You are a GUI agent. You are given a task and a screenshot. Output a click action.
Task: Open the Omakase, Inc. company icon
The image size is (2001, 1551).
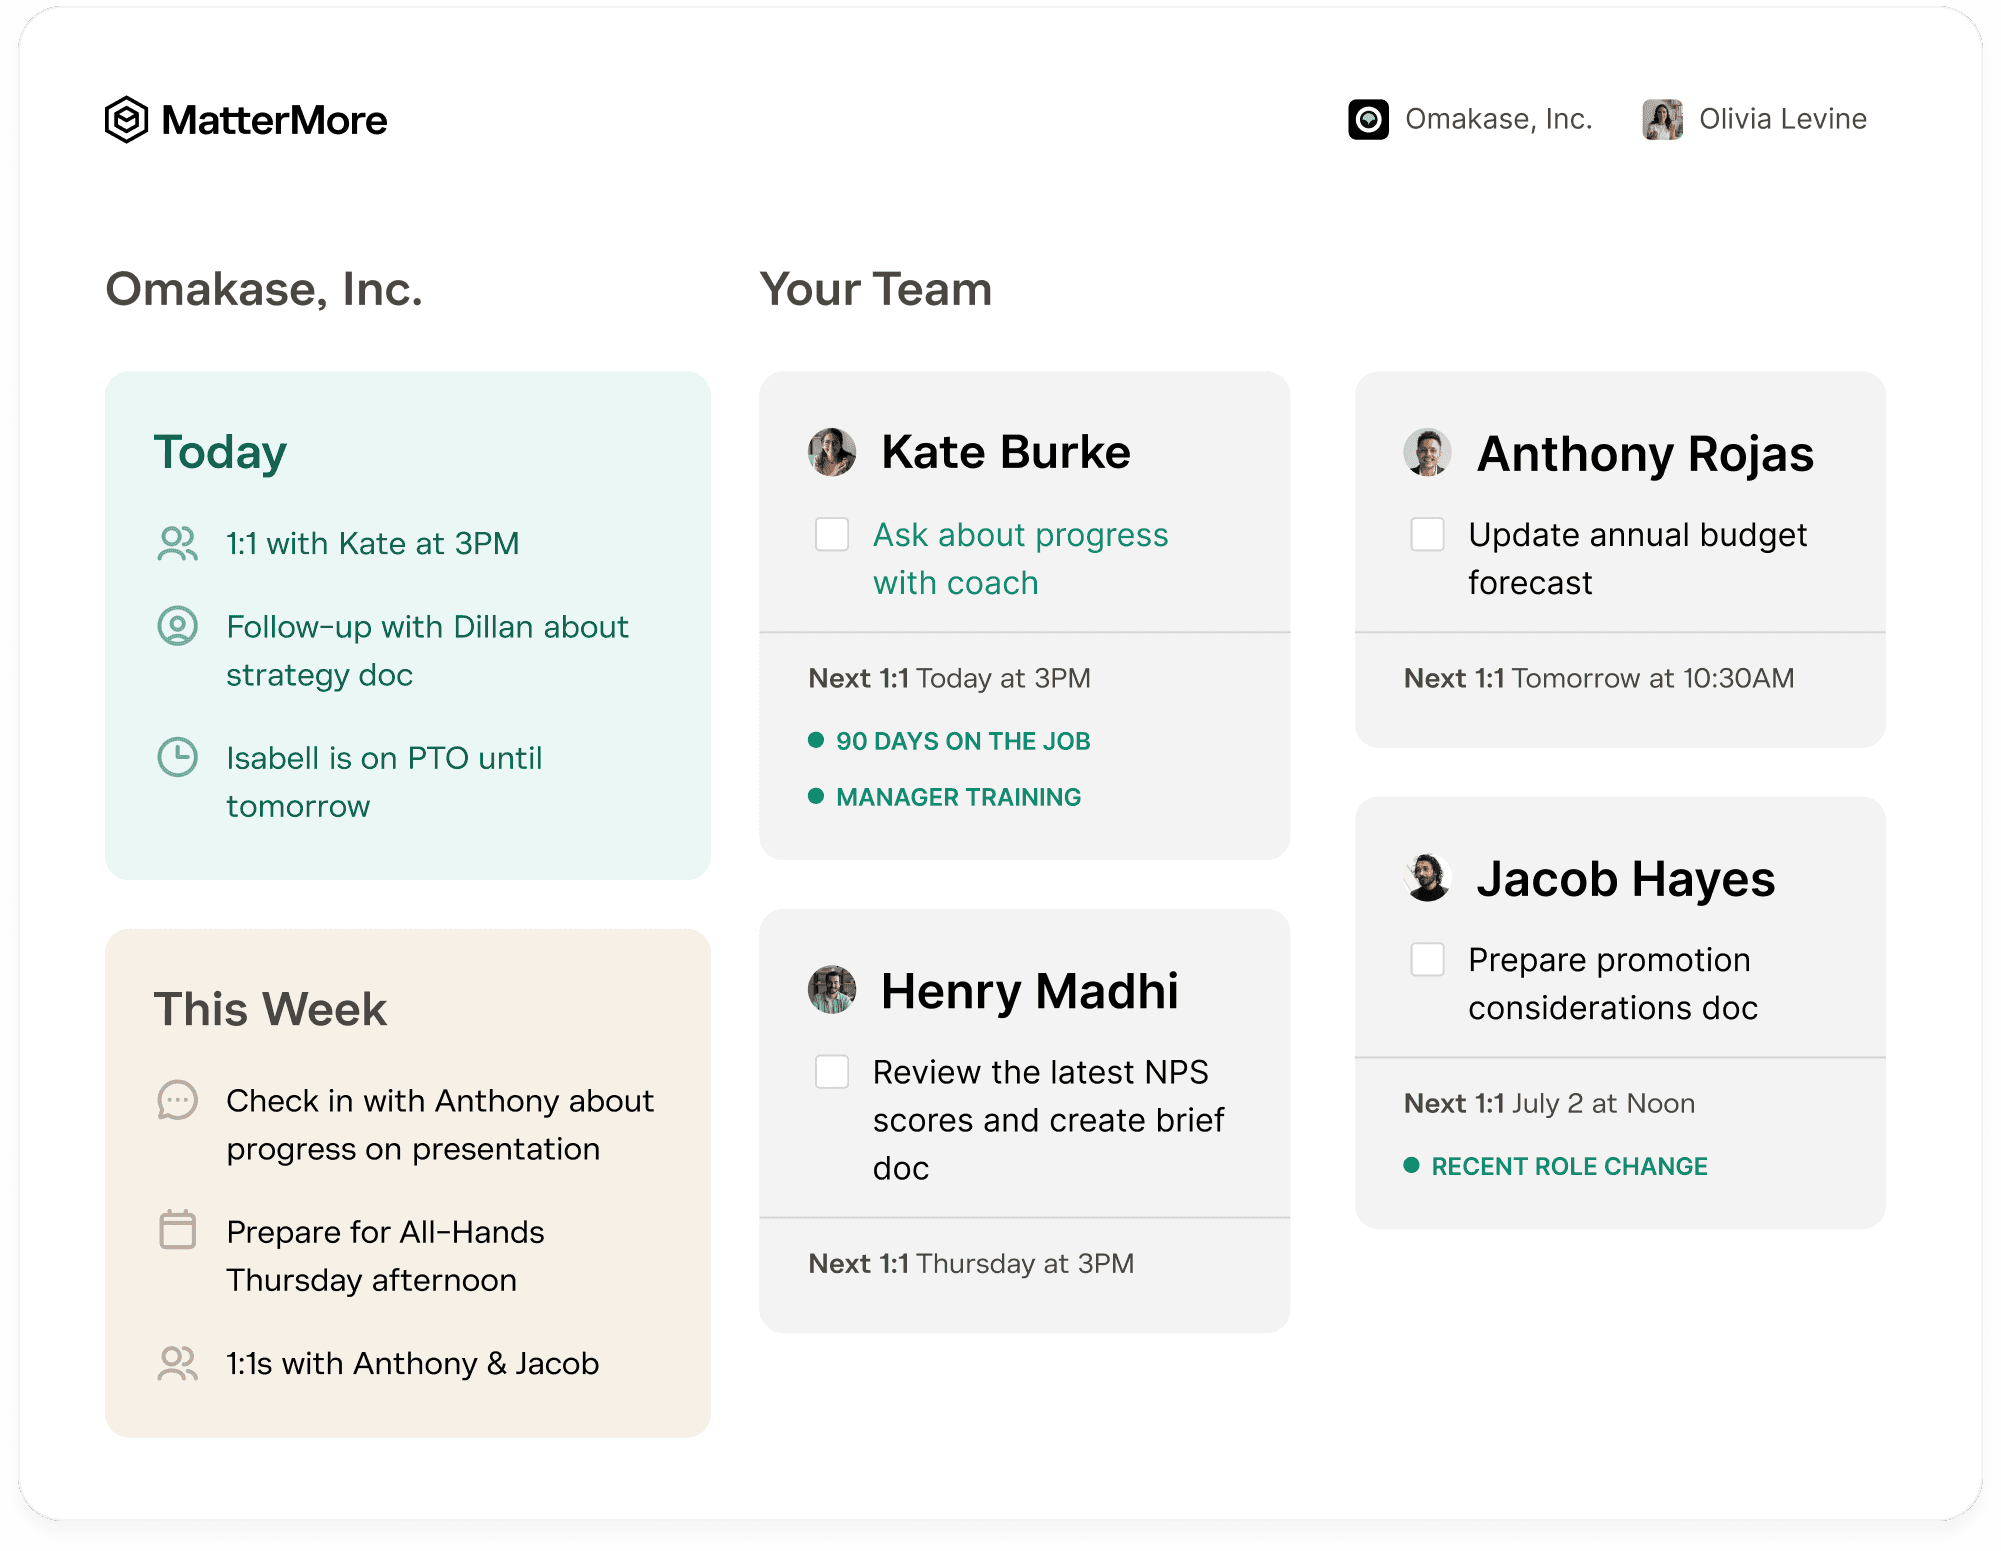pos(1369,118)
